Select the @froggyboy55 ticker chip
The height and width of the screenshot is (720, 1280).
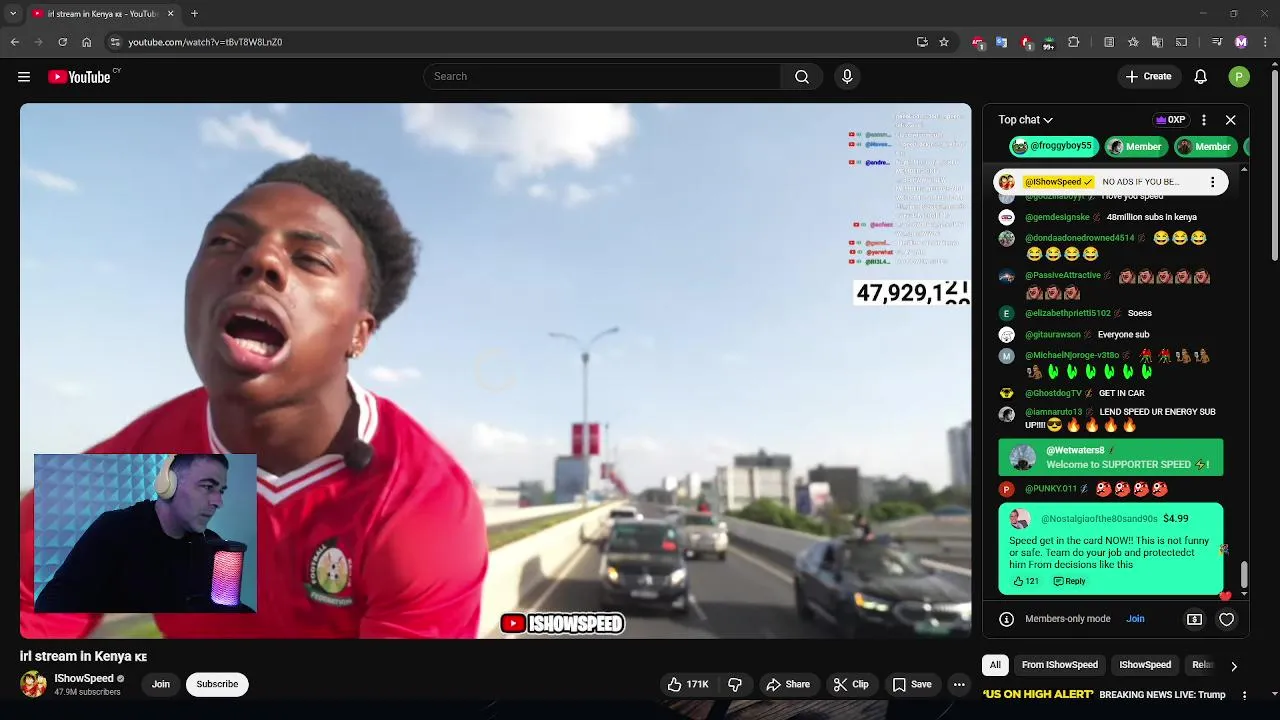tap(1052, 146)
